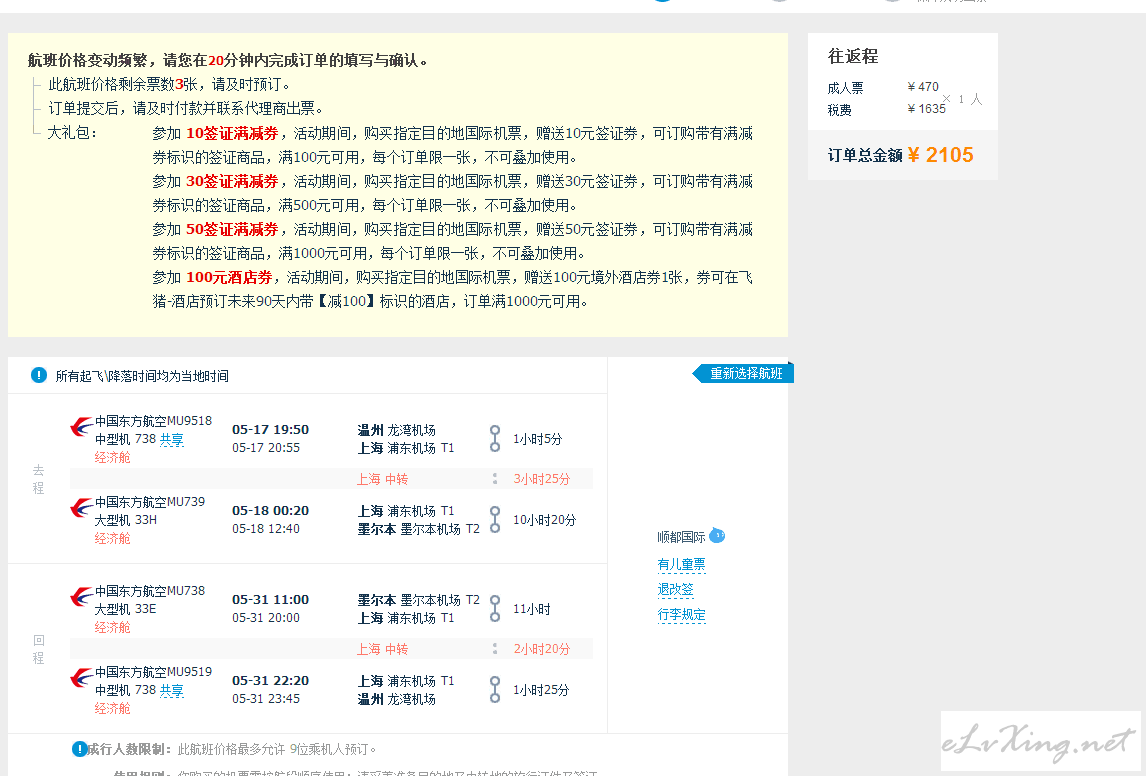Click the 100元酒店券 red text
Viewport: 1146px width, 776px height.
229,278
